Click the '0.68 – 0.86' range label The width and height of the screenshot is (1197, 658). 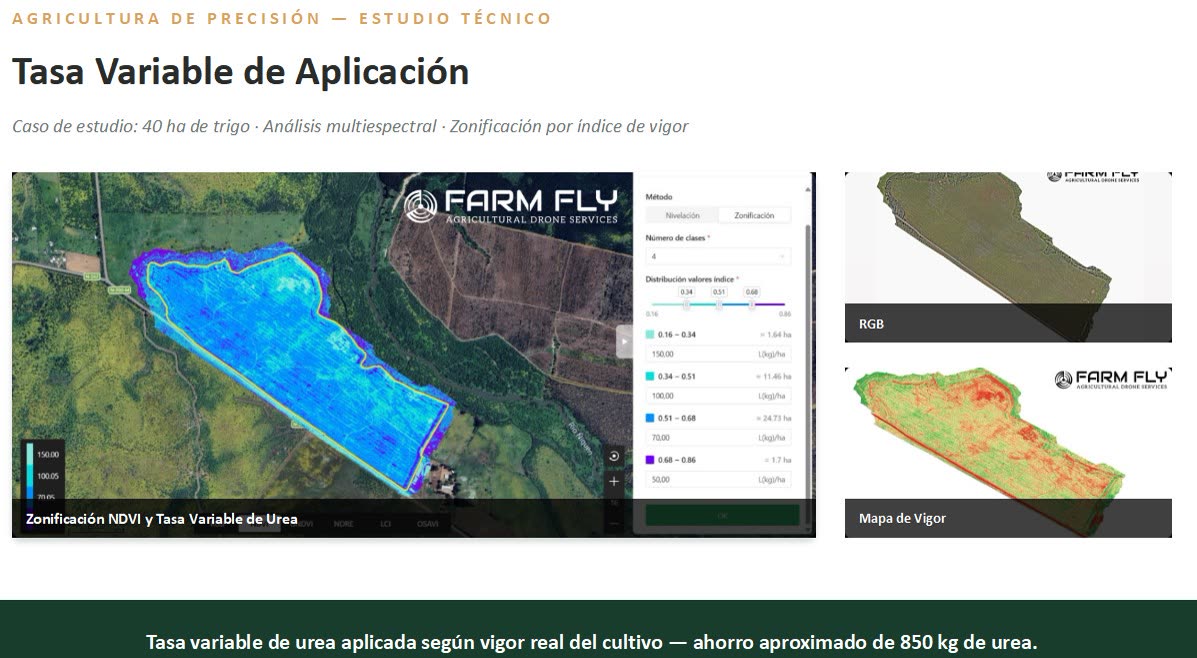pos(676,461)
